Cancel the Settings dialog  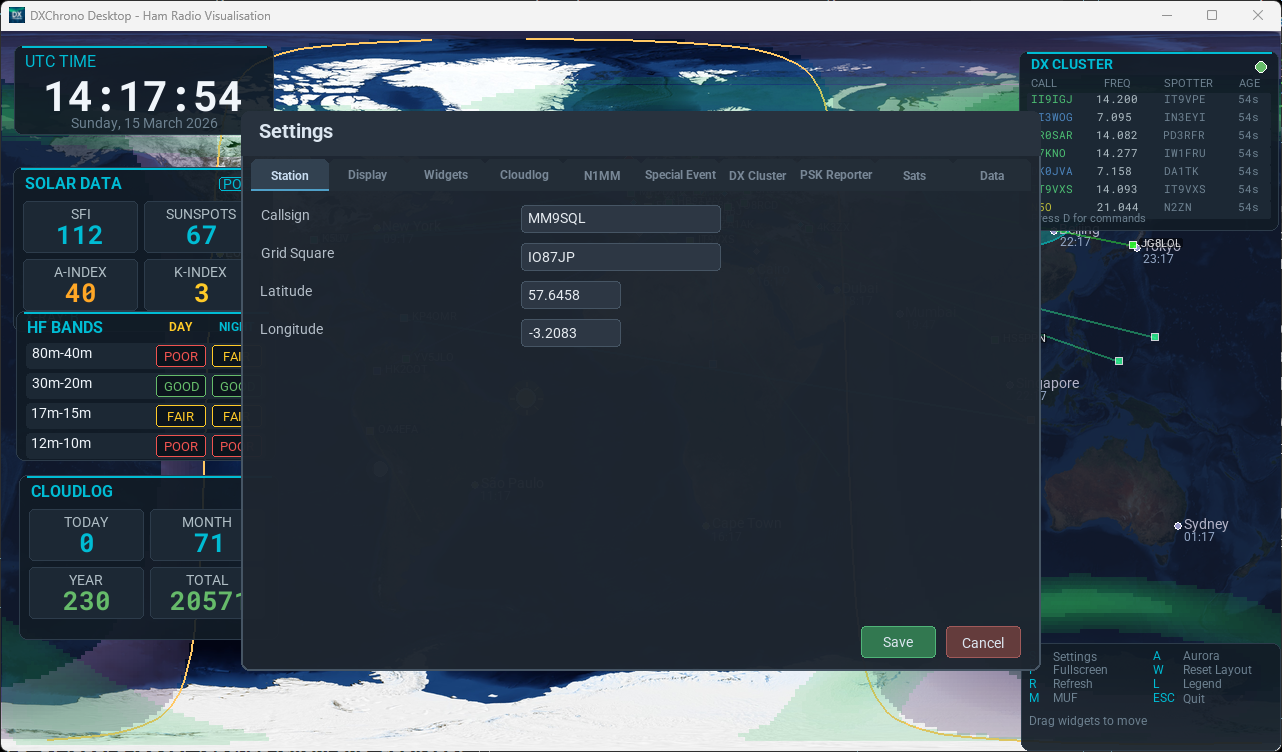(983, 642)
